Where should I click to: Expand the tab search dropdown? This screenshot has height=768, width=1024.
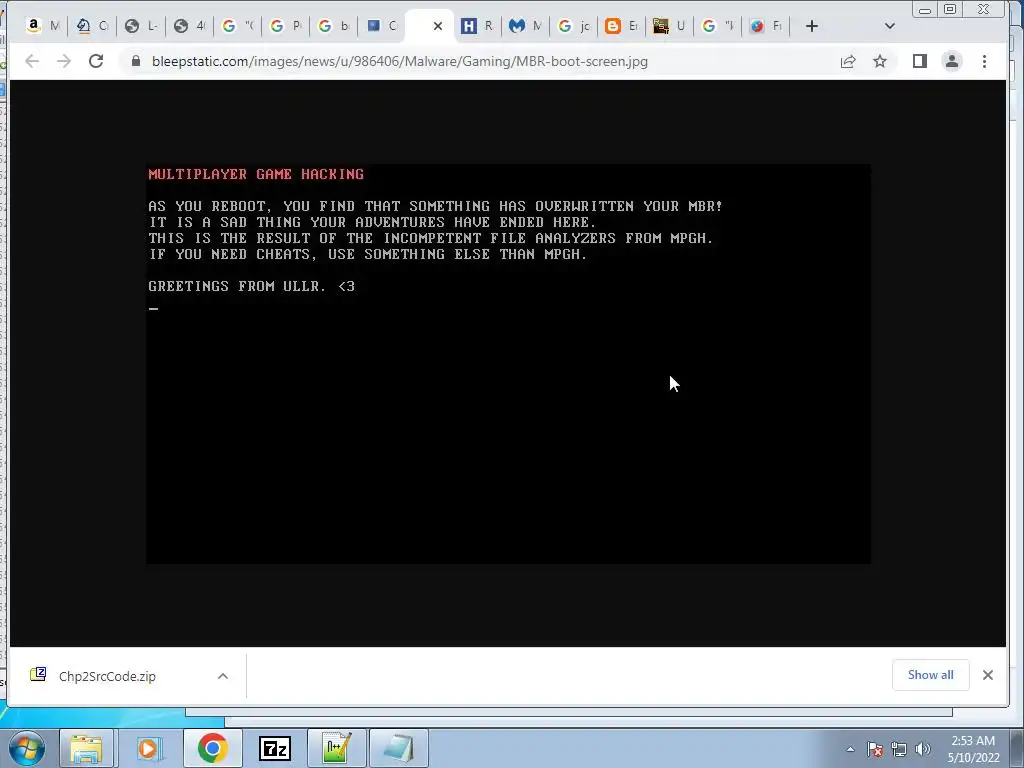(x=889, y=26)
